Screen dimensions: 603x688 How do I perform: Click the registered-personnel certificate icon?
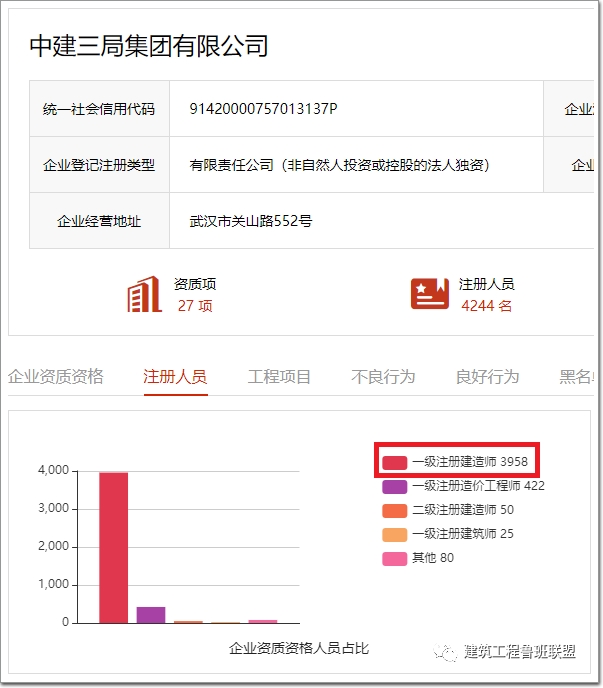[430, 294]
